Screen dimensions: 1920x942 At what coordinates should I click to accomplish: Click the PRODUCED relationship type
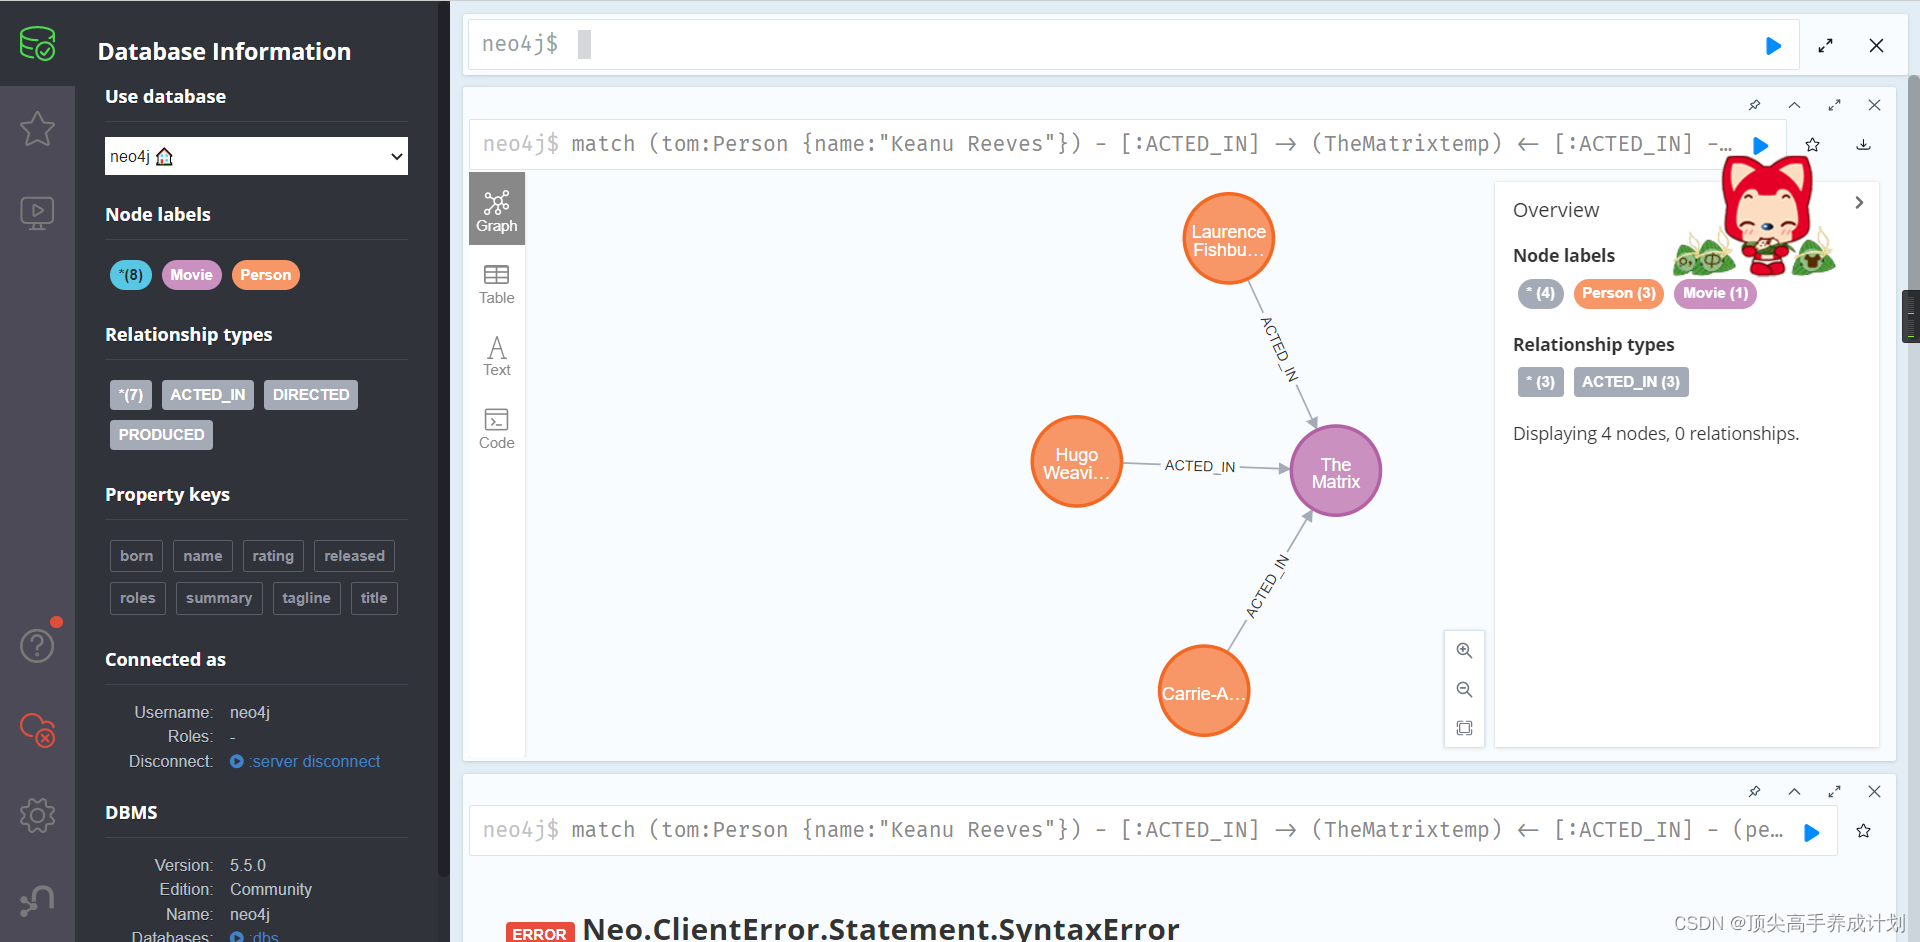click(x=161, y=435)
